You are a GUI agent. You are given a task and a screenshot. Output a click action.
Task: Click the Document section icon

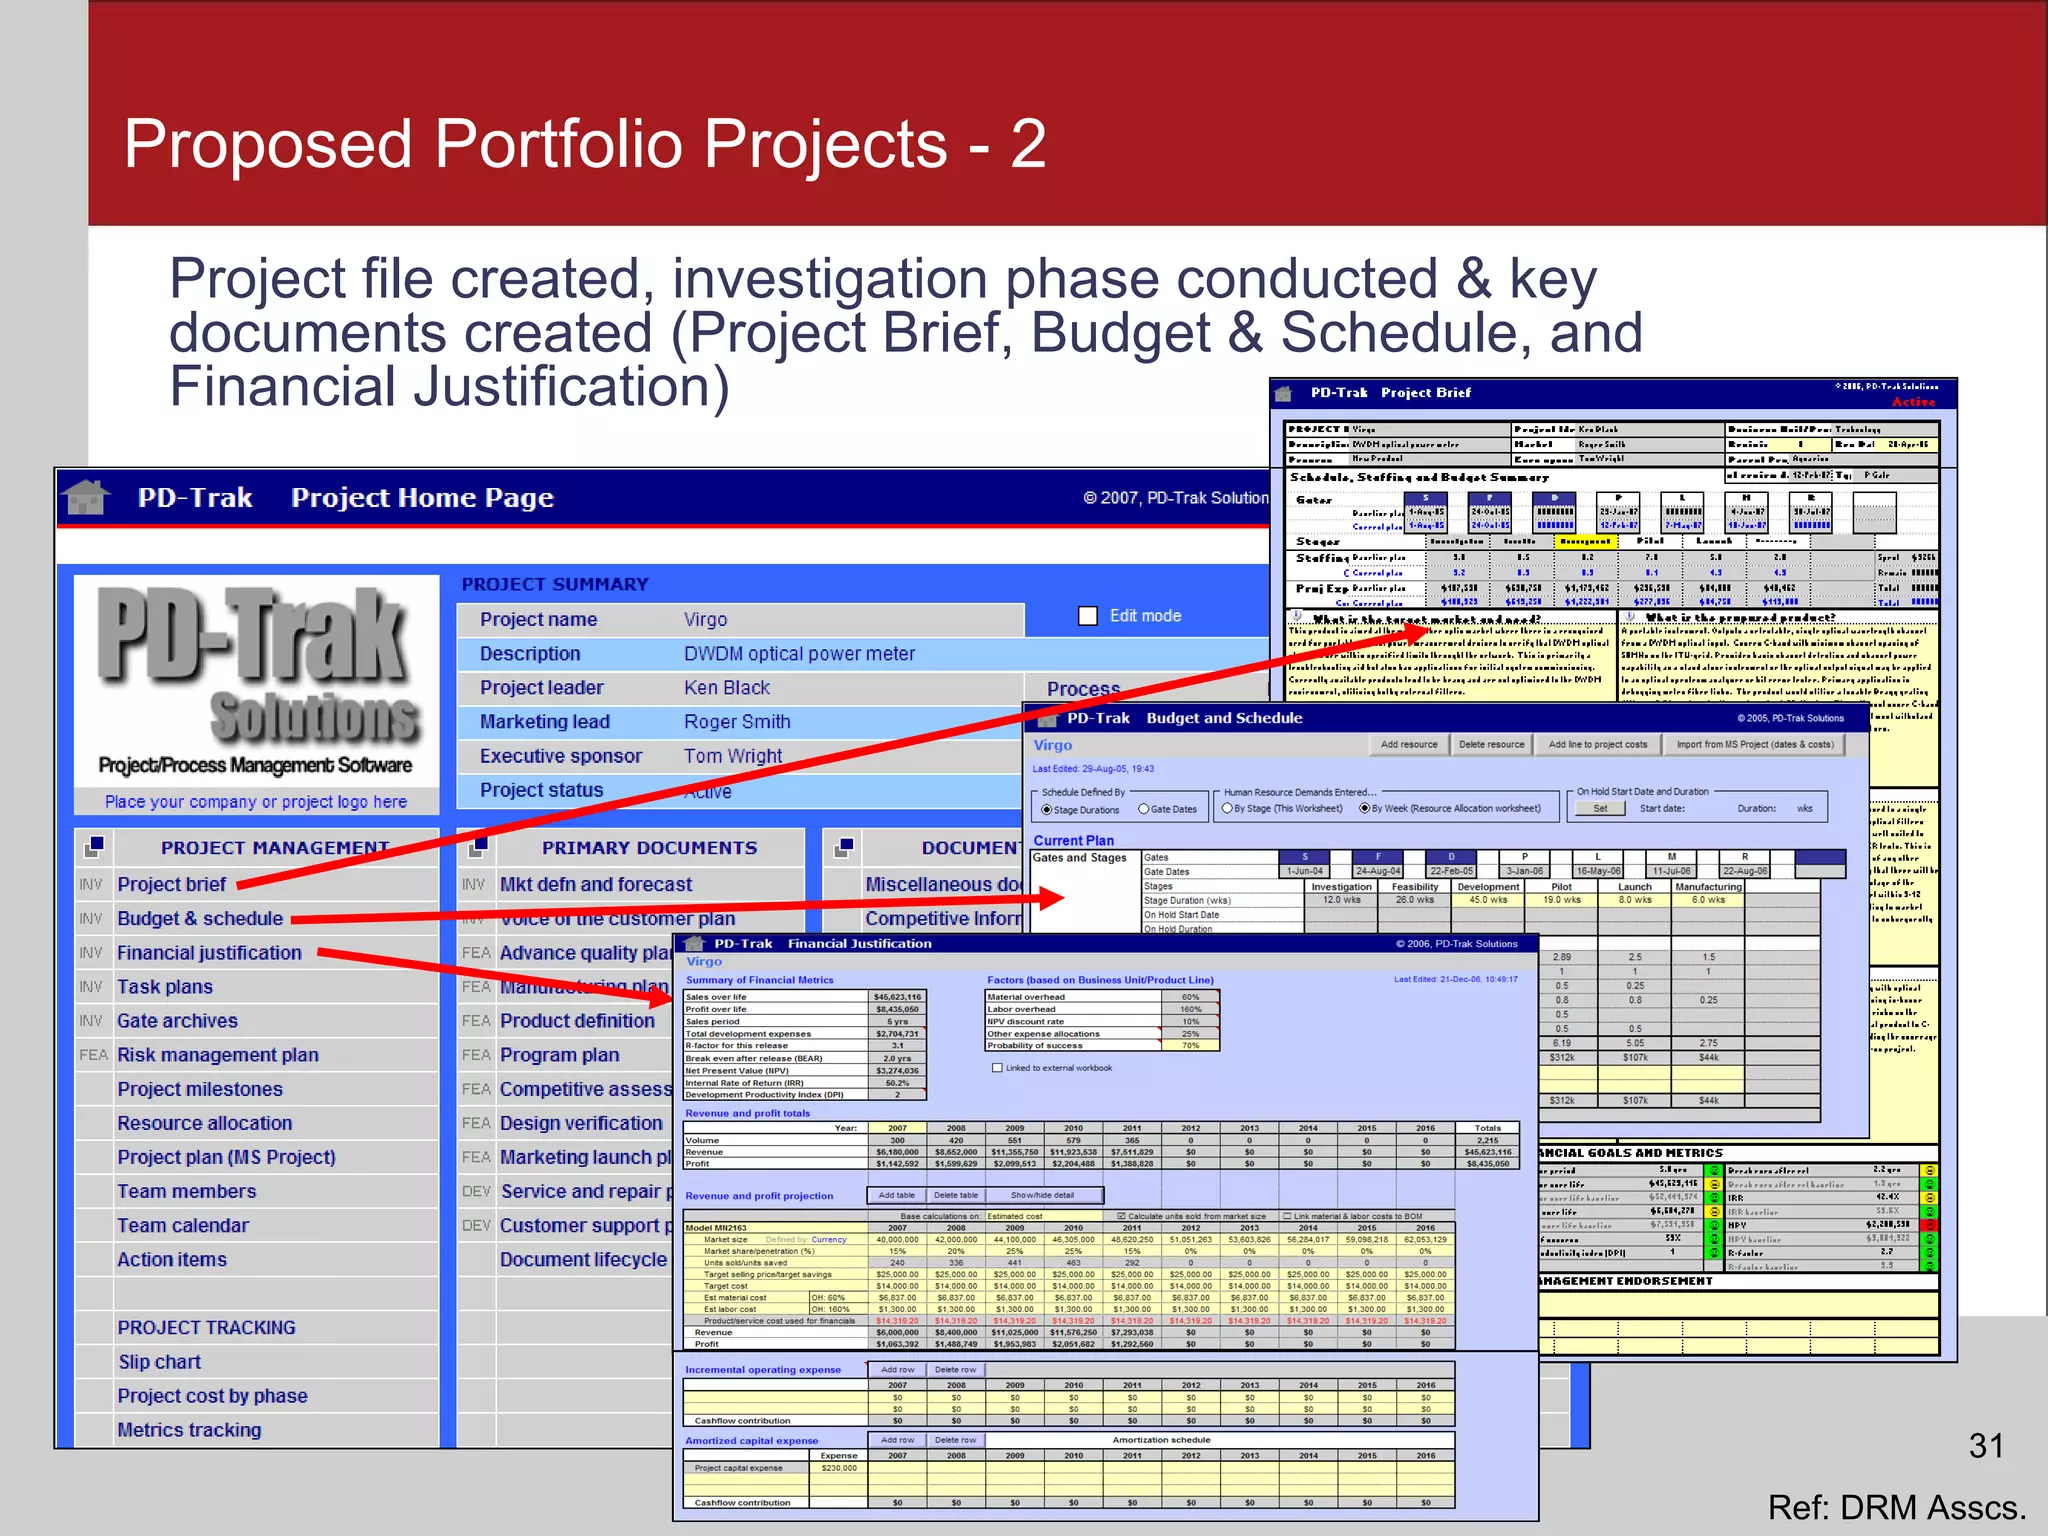pyautogui.click(x=843, y=847)
